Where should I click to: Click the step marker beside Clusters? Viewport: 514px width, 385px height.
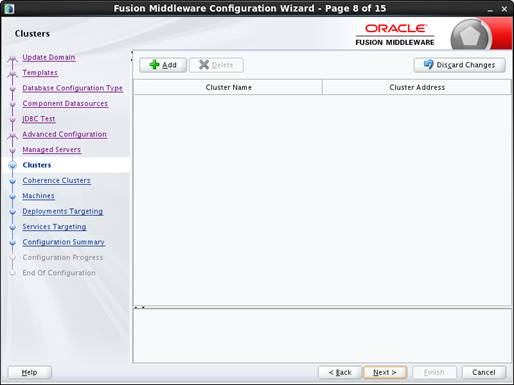13,165
